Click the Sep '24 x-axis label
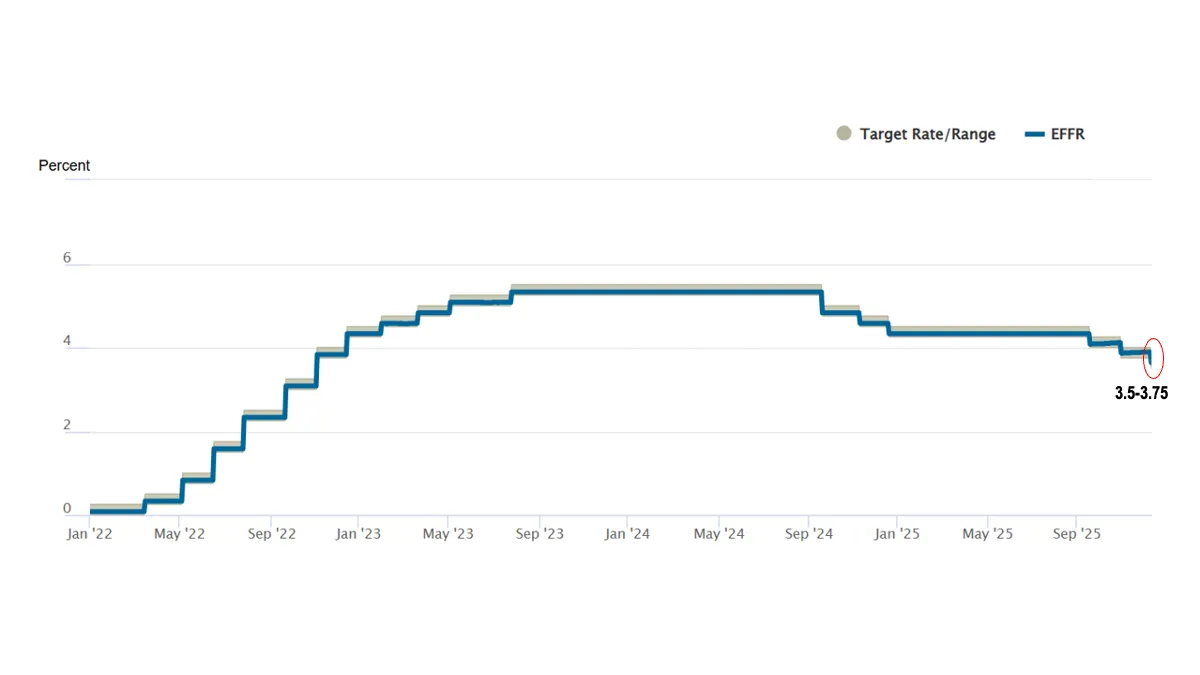1200x675 pixels. click(809, 534)
